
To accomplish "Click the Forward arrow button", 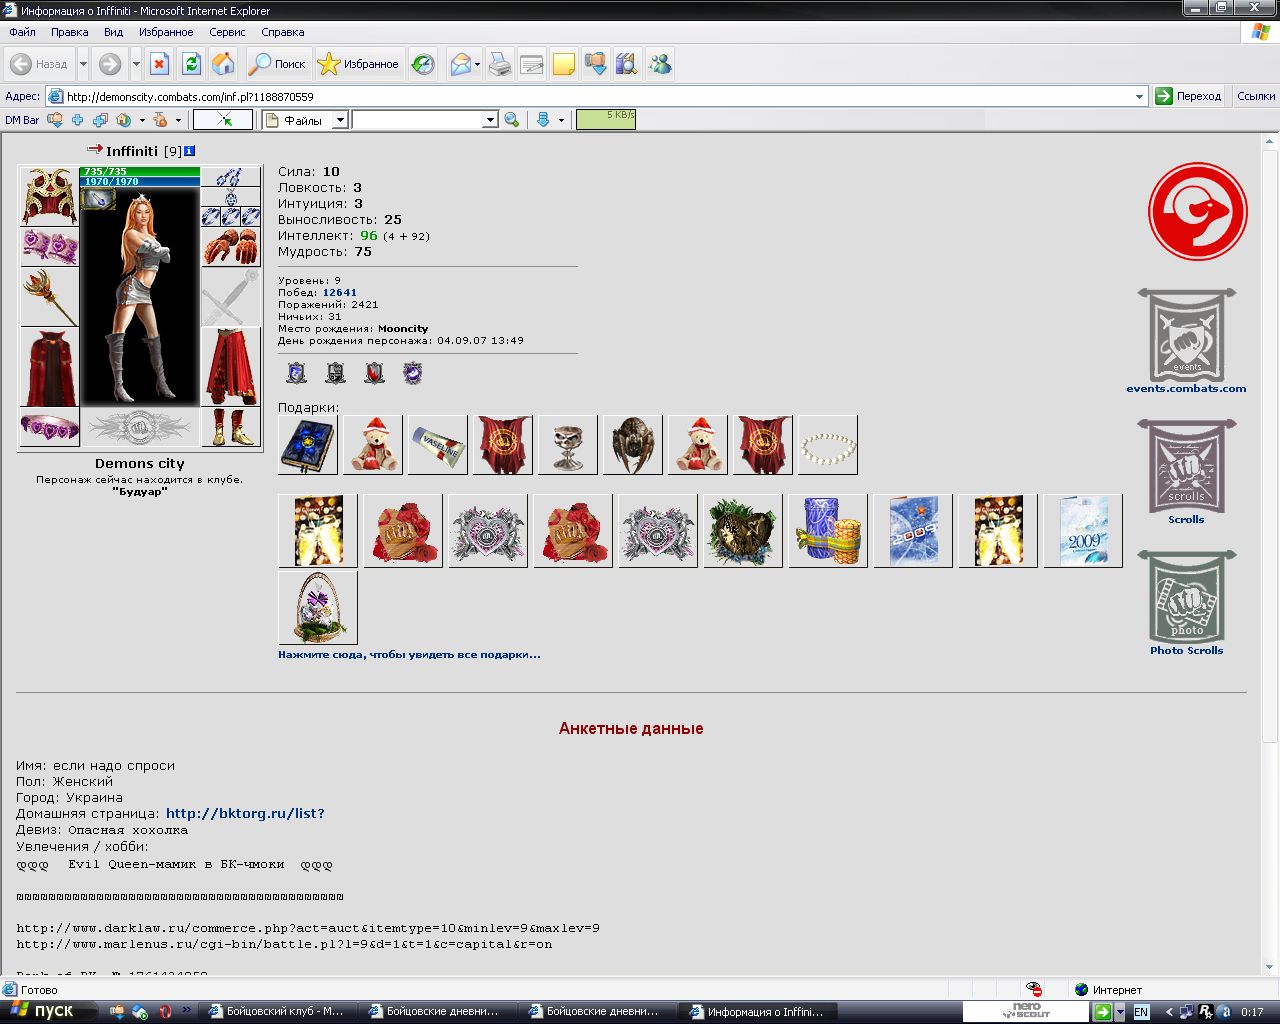I will (x=110, y=64).
